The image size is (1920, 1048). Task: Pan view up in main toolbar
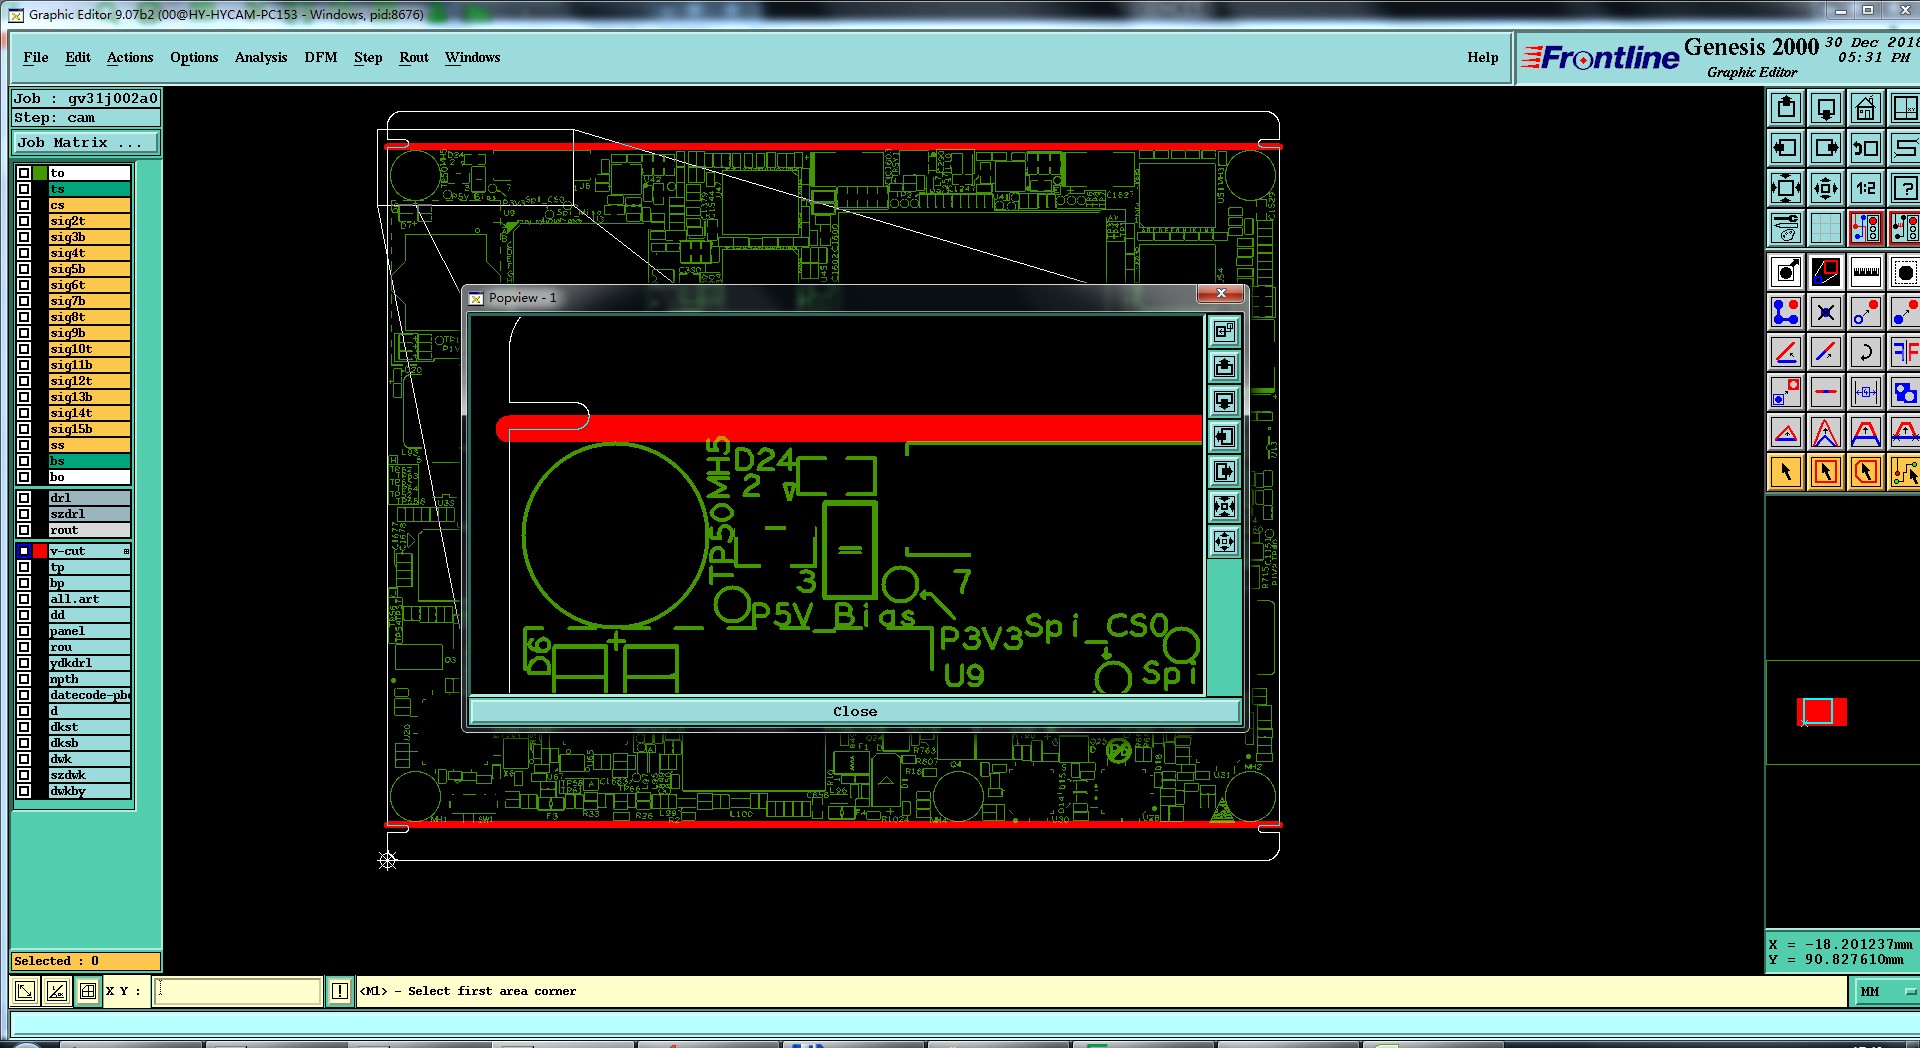tap(1786, 108)
